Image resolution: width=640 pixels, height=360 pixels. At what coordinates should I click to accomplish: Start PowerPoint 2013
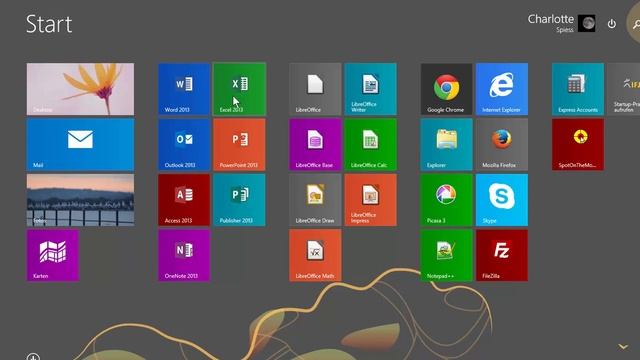pos(240,144)
